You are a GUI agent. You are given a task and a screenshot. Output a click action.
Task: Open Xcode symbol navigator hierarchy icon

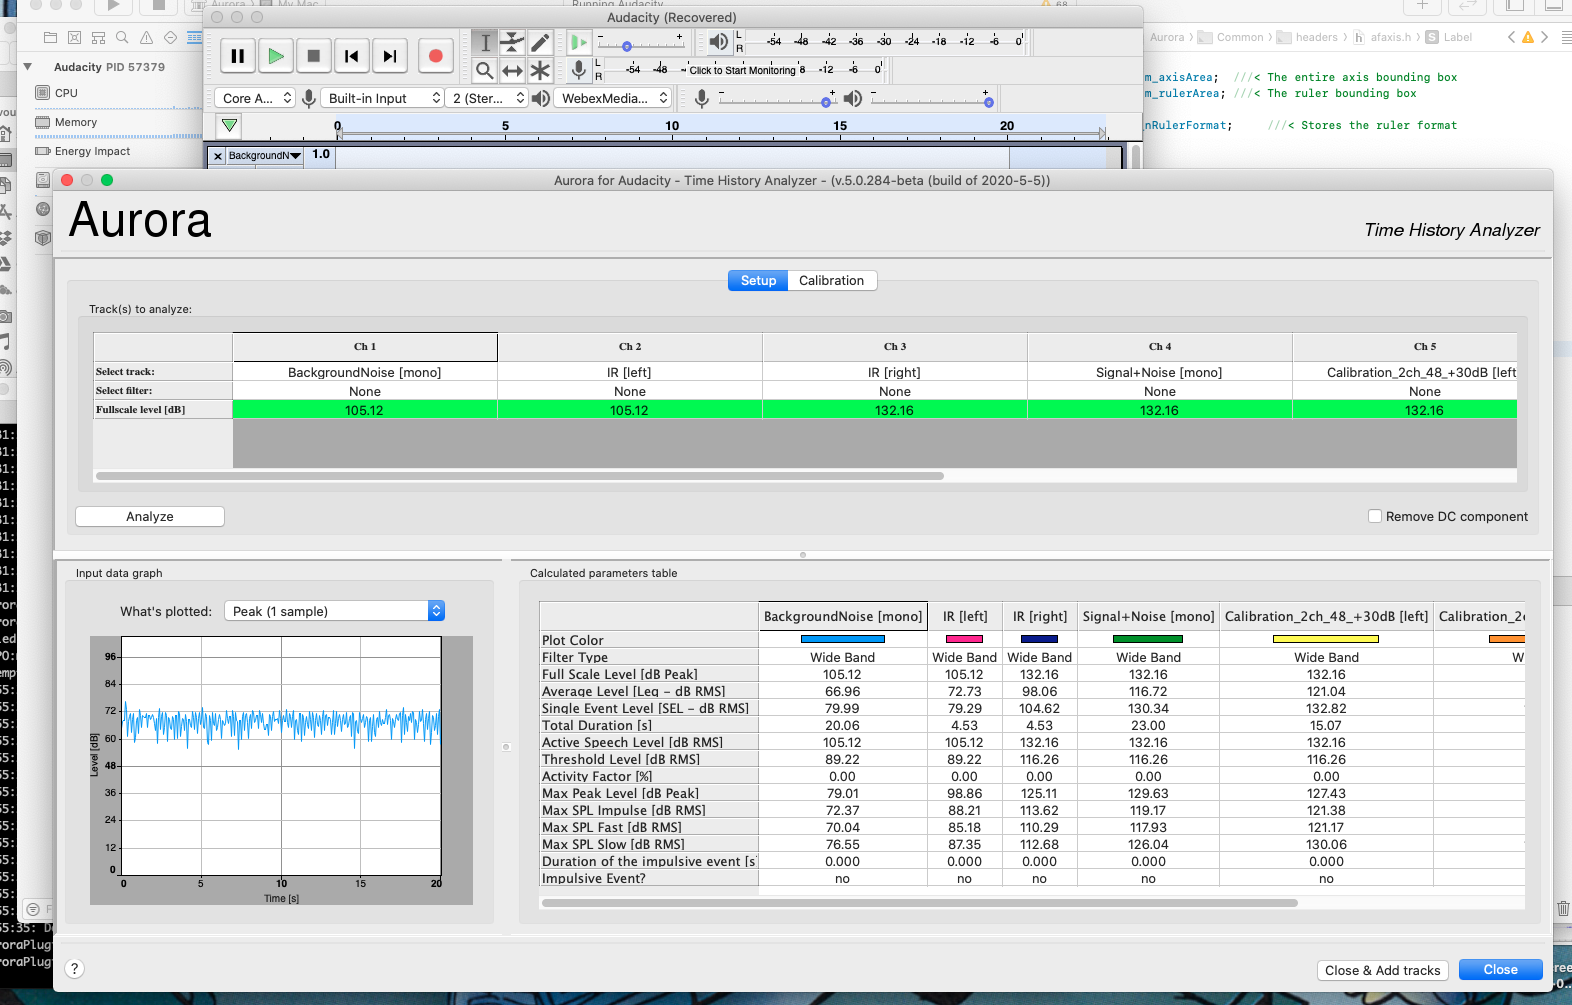pyautogui.click(x=98, y=38)
